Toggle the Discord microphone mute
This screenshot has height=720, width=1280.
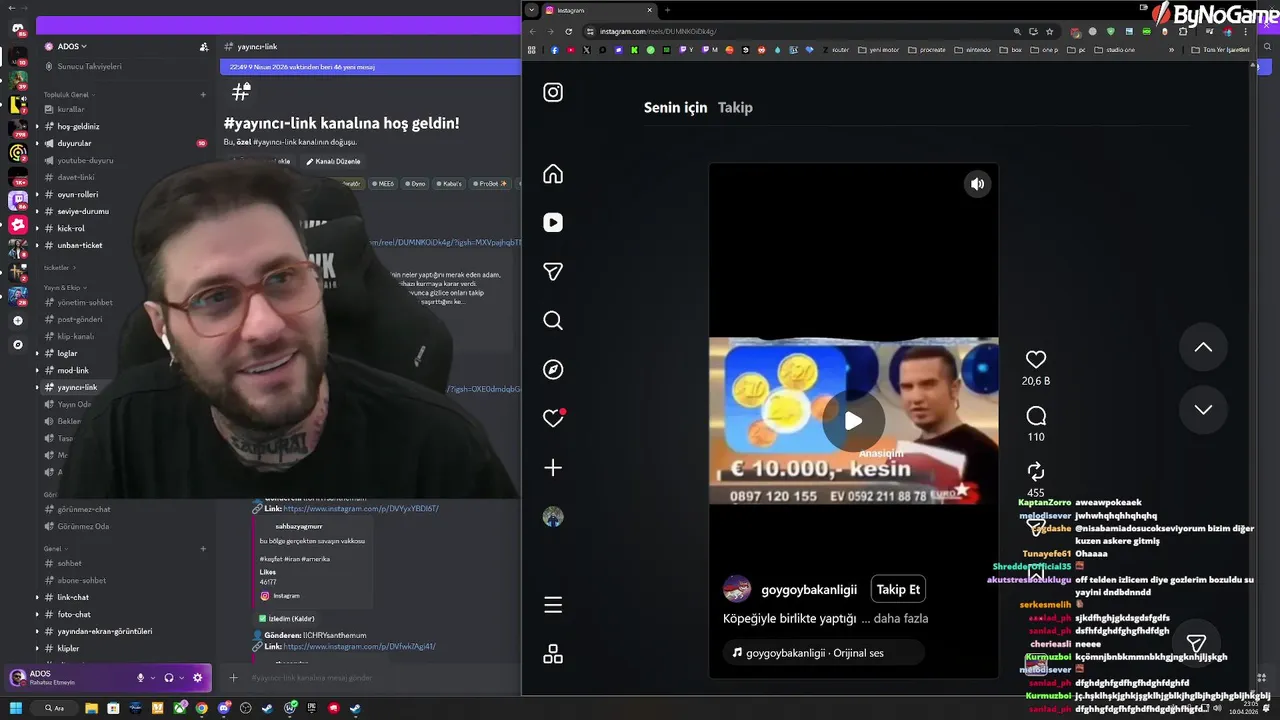tap(140, 678)
